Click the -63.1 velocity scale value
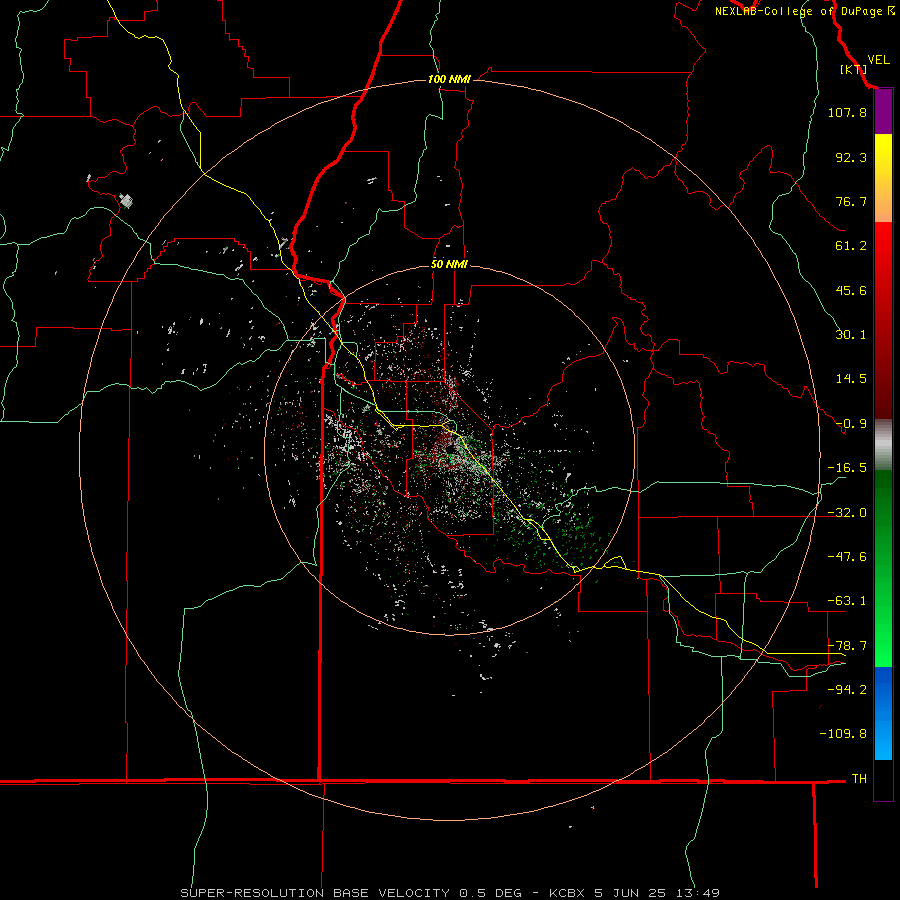 (847, 601)
